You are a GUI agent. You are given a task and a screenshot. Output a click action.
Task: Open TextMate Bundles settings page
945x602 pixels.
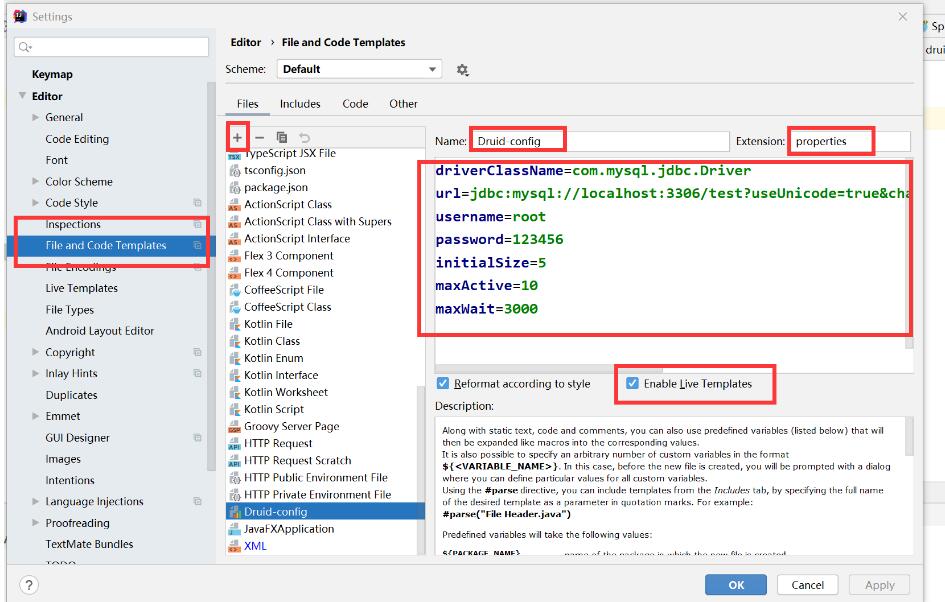pos(89,544)
